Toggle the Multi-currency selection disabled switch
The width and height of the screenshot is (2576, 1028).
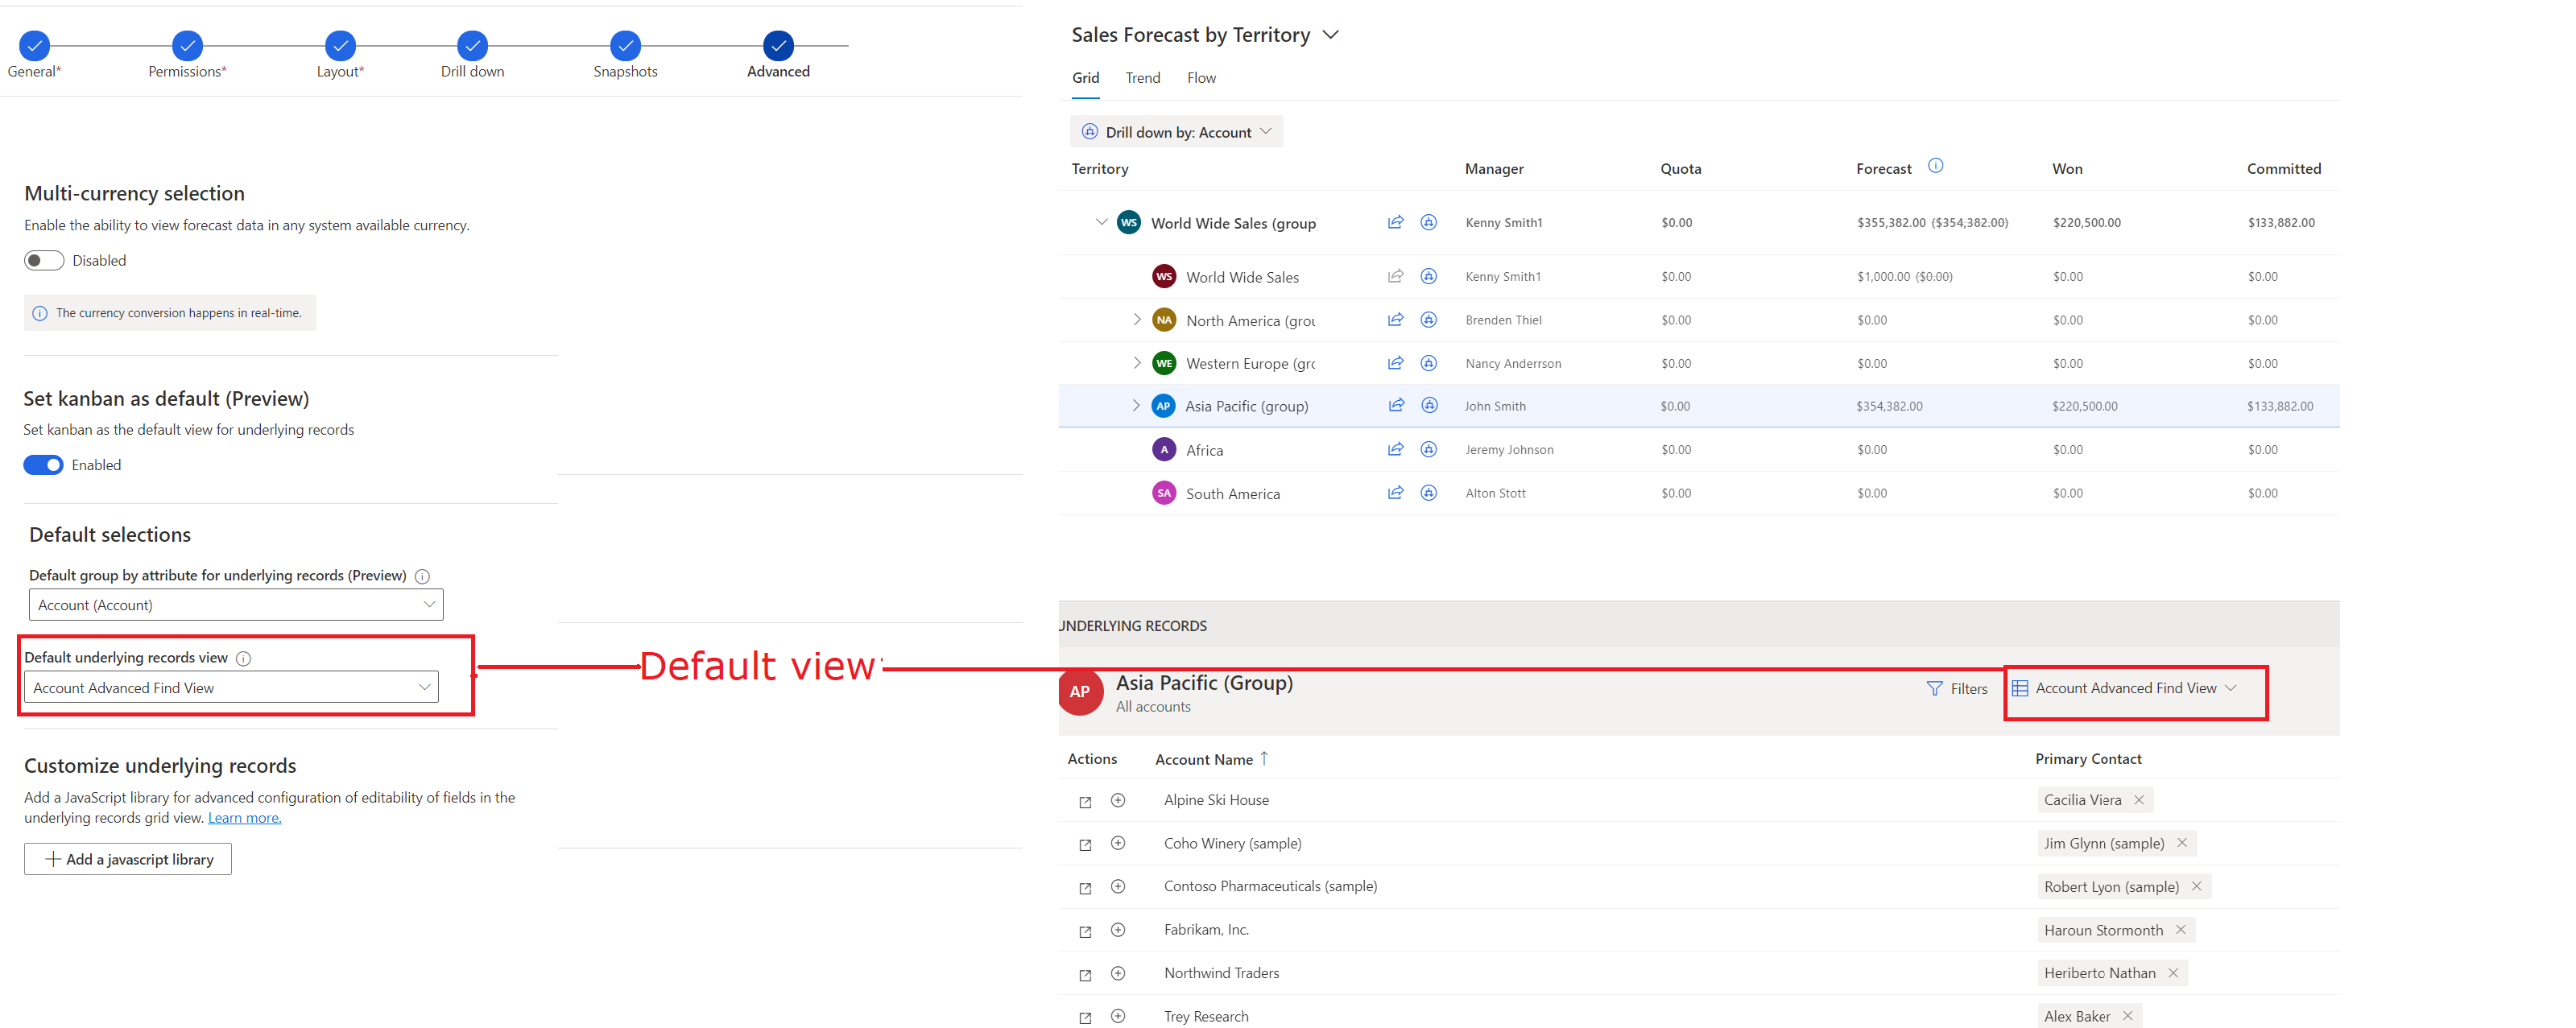(x=43, y=259)
